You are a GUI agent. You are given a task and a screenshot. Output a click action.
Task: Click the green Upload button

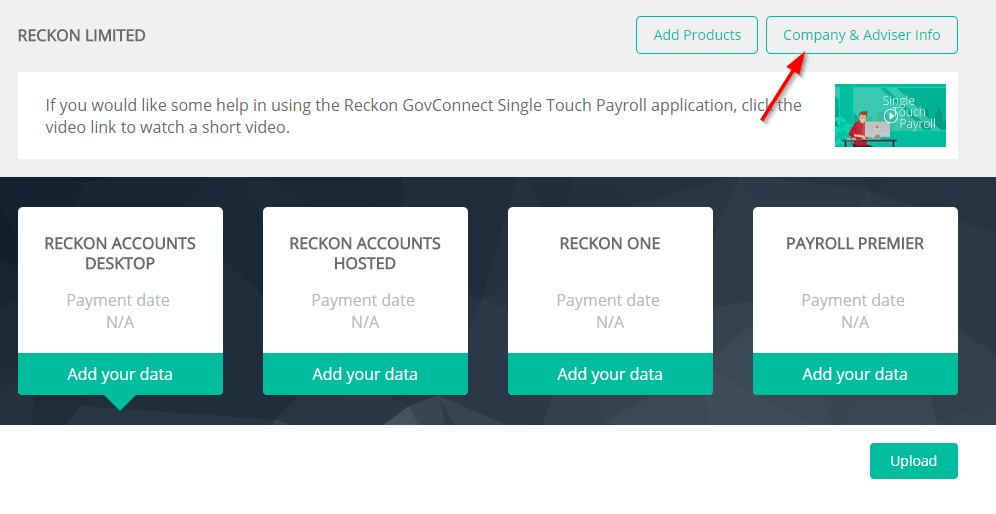point(913,461)
